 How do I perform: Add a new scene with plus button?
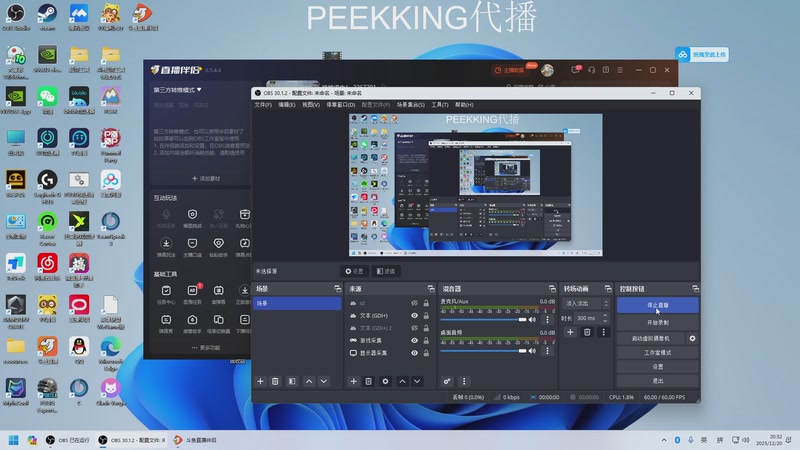[x=260, y=381]
